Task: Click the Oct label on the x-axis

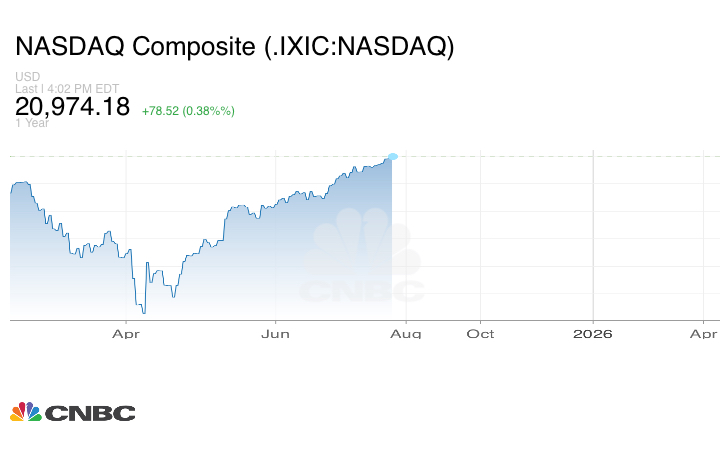Action: [481, 333]
